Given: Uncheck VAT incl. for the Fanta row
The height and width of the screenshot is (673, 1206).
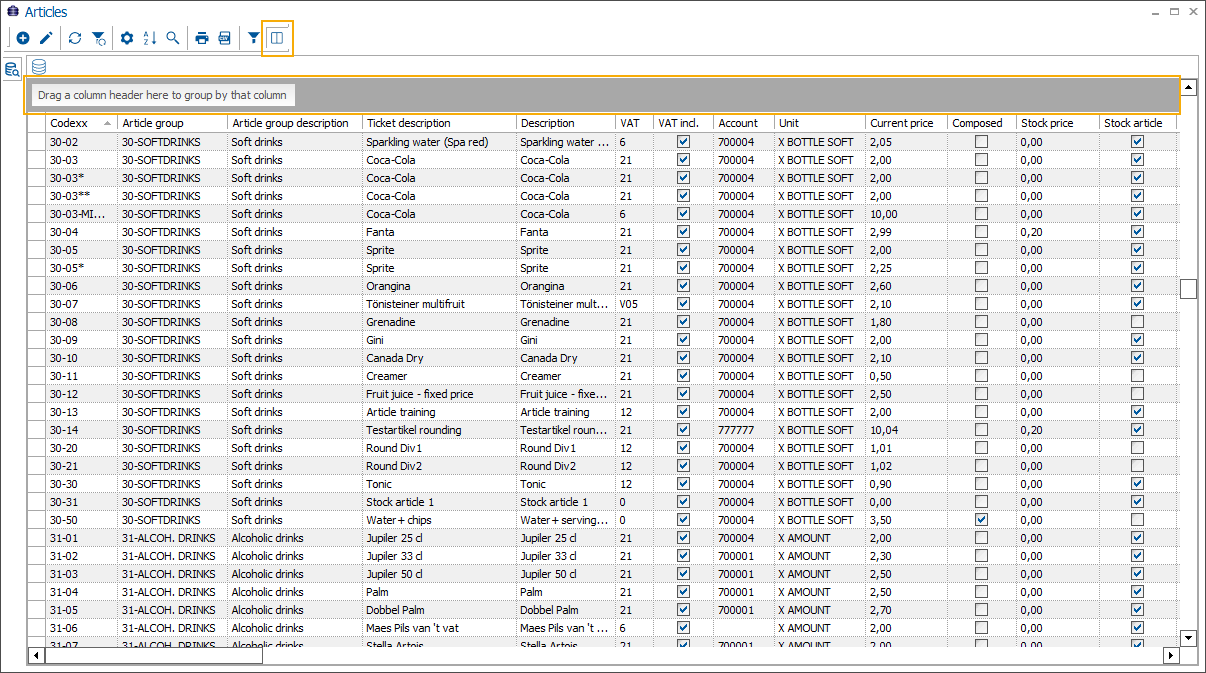Looking at the screenshot, I should click(x=683, y=232).
